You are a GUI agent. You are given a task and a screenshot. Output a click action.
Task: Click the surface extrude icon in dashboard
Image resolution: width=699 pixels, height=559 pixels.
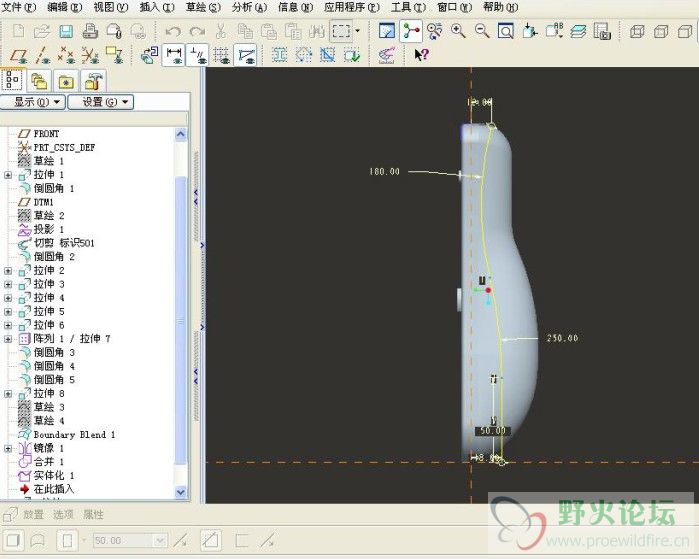tap(38, 541)
